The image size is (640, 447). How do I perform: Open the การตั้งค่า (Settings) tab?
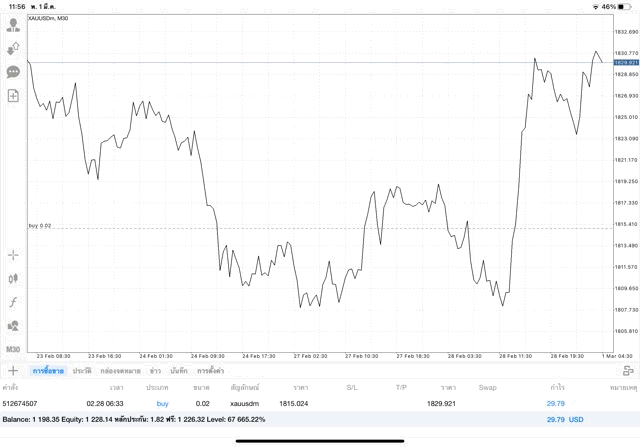click(210, 371)
